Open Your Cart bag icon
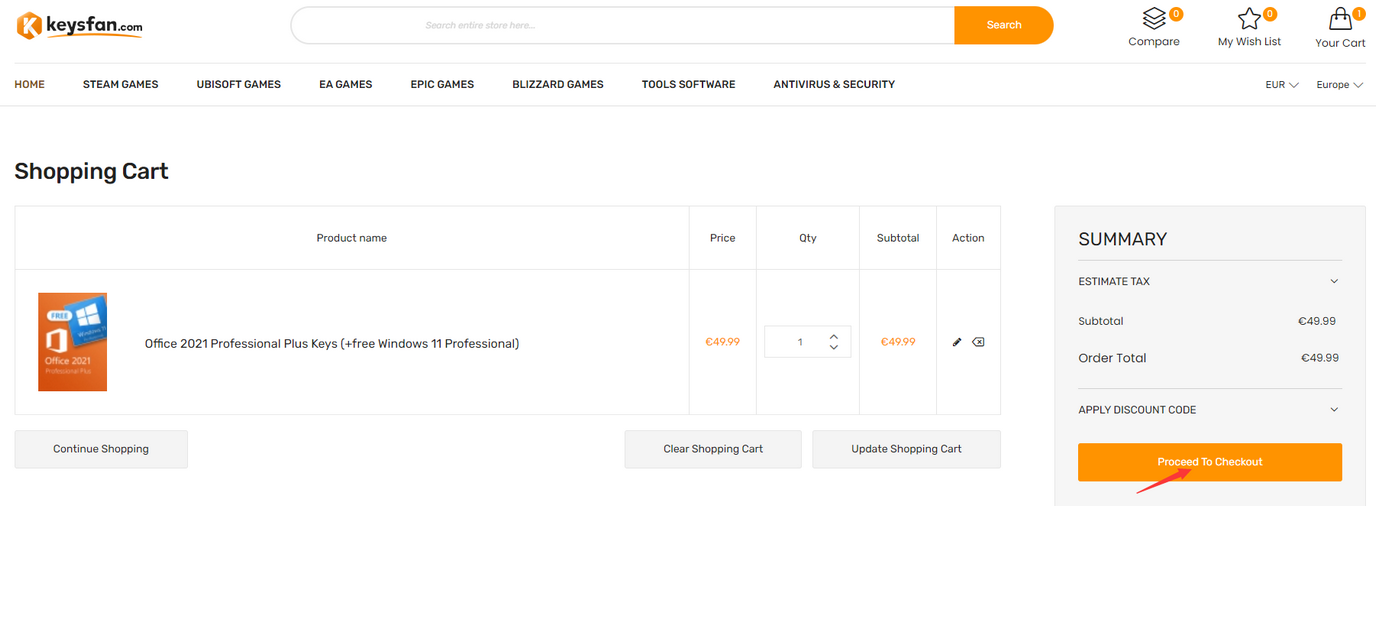 1340,19
